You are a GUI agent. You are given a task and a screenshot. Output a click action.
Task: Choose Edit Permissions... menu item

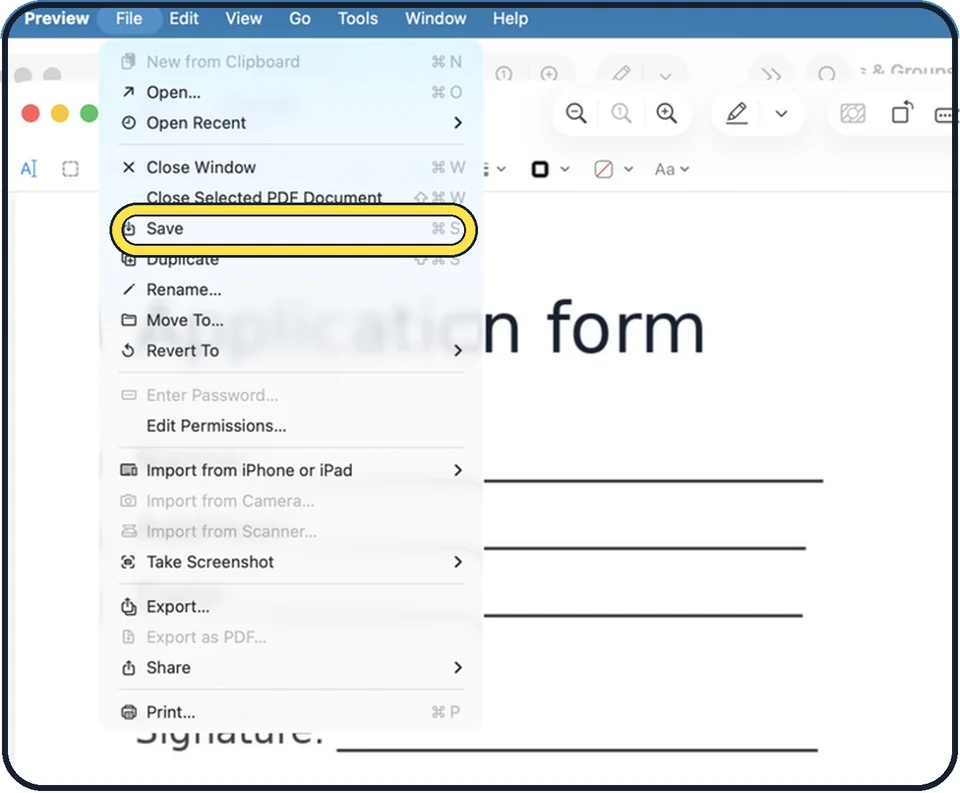[x=291, y=426]
